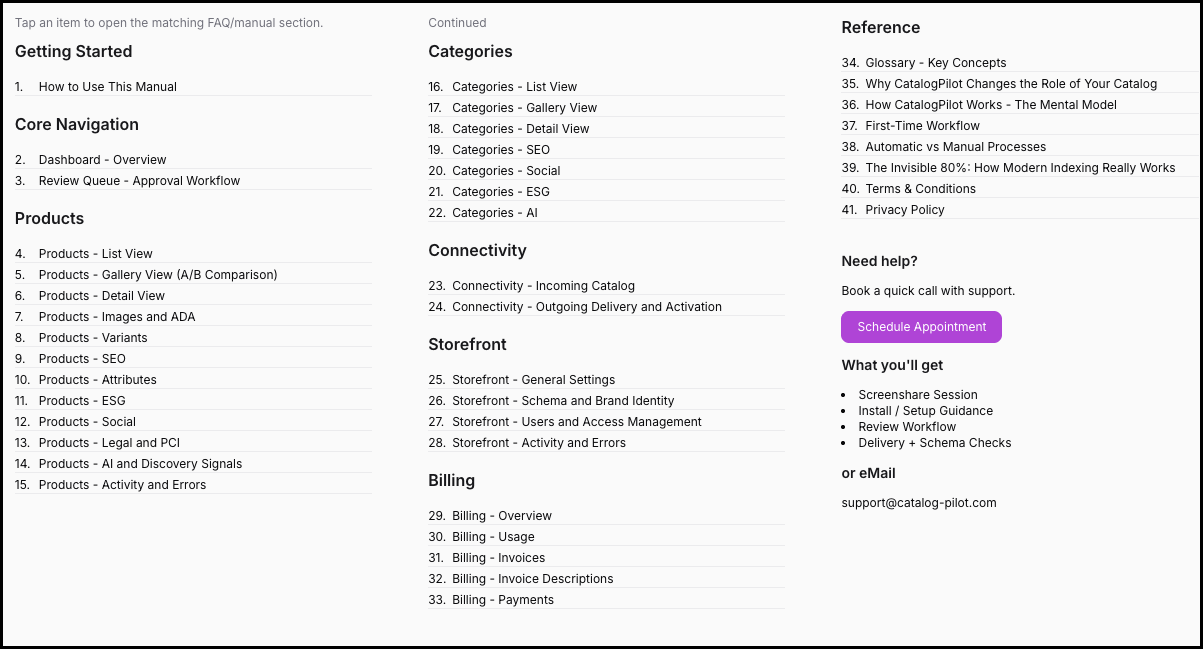Open Billing - Invoice Descriptions entry
Viewport: 1203px width, 649px height.
tap(532, 579)
